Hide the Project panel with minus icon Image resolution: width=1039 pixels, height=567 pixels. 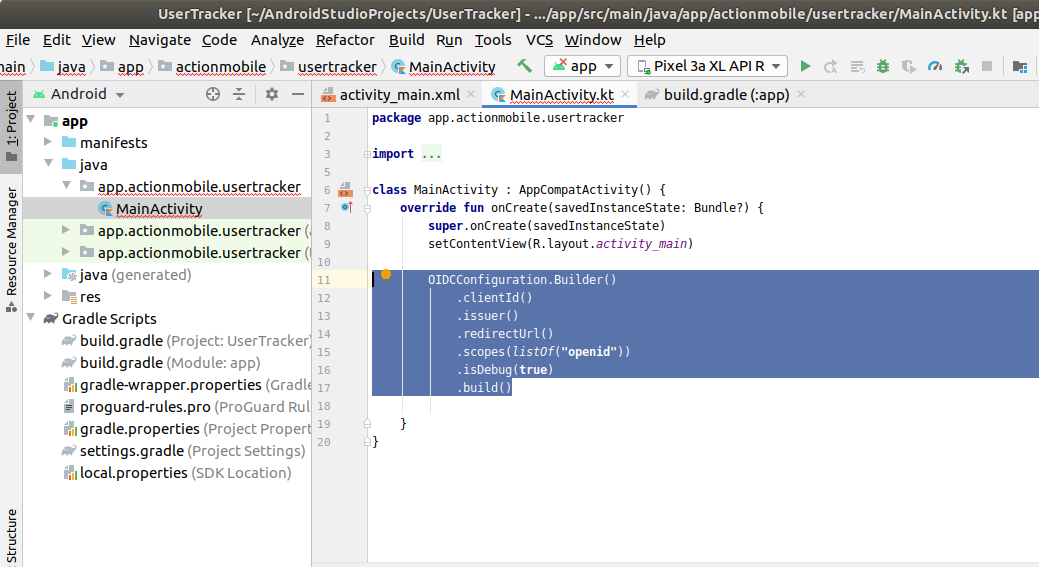[298, 94]
